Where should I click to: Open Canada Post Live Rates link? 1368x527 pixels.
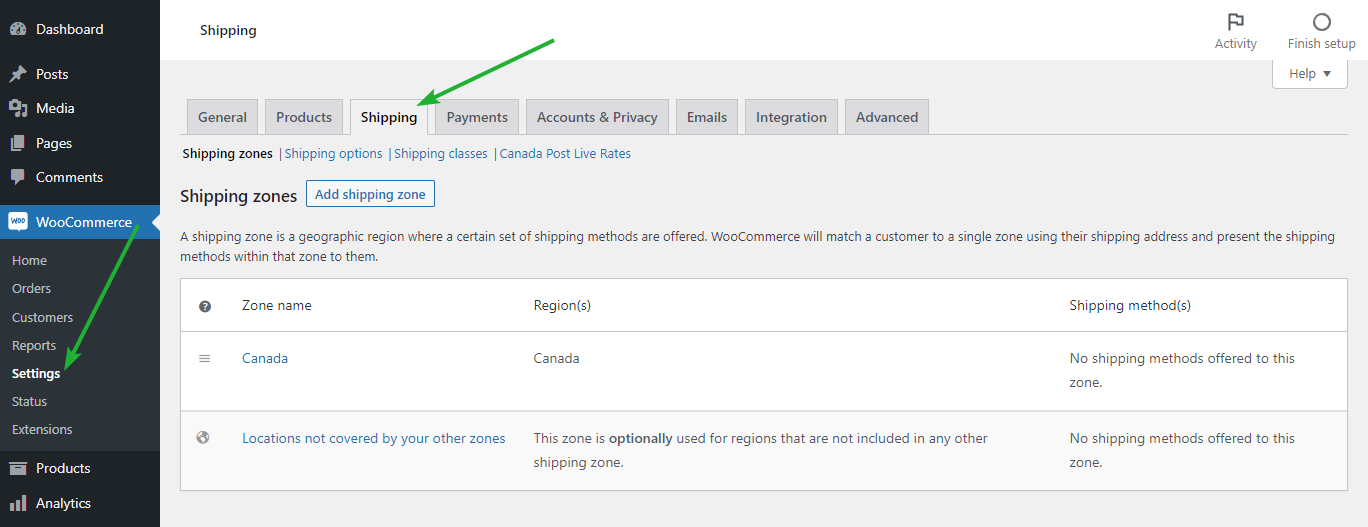point(565,154)
